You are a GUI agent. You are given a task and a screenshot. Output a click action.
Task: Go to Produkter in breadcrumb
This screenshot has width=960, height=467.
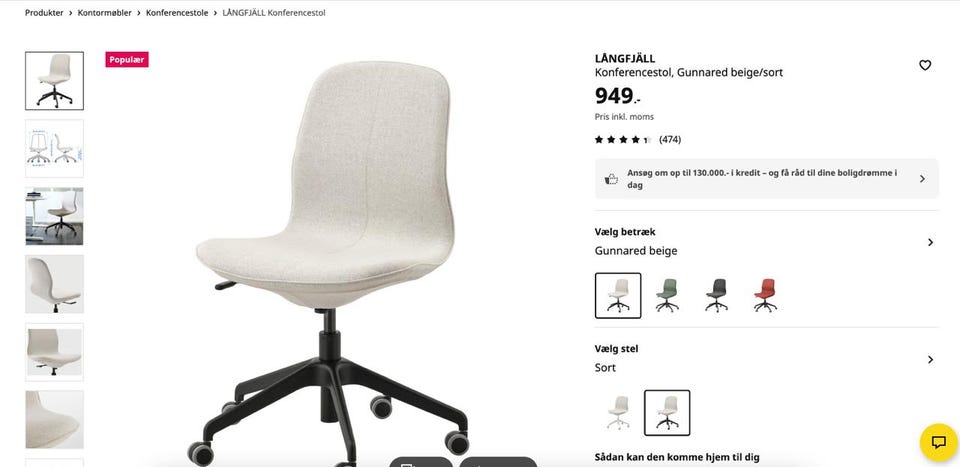[x=44, y=13]
